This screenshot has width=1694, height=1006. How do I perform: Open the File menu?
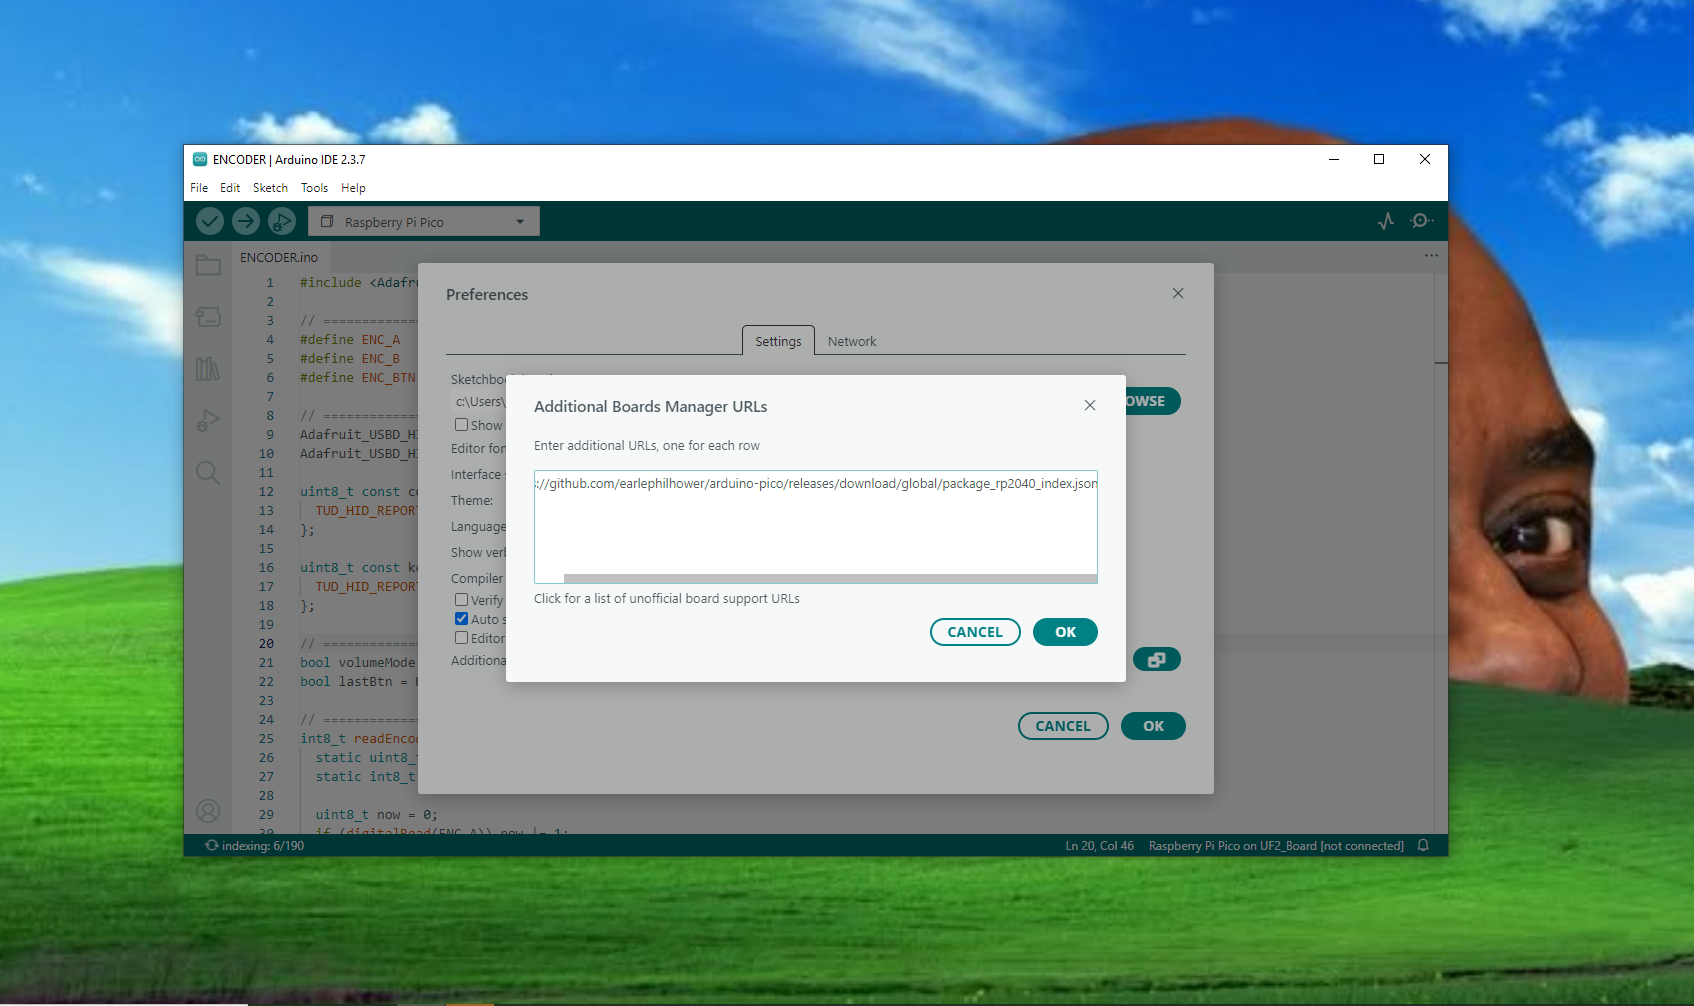tap(199, 188)
